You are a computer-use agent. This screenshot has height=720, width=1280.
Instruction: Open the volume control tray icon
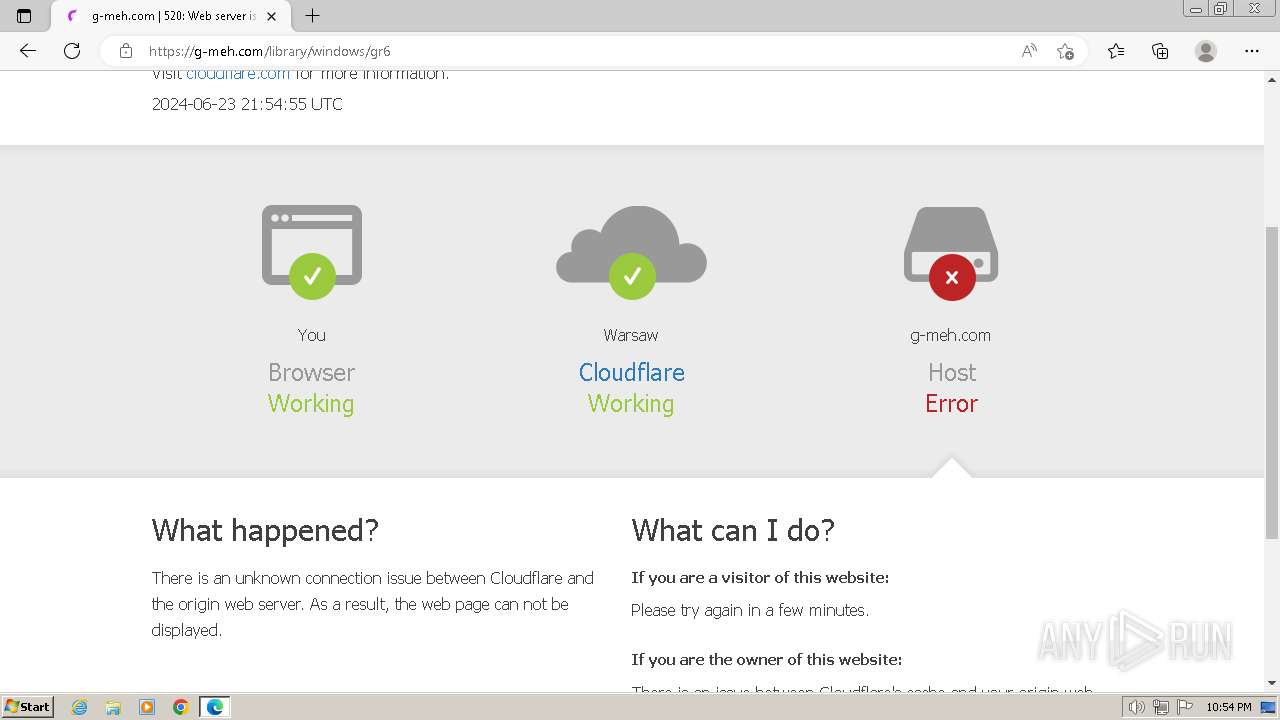click(1136, 707)
